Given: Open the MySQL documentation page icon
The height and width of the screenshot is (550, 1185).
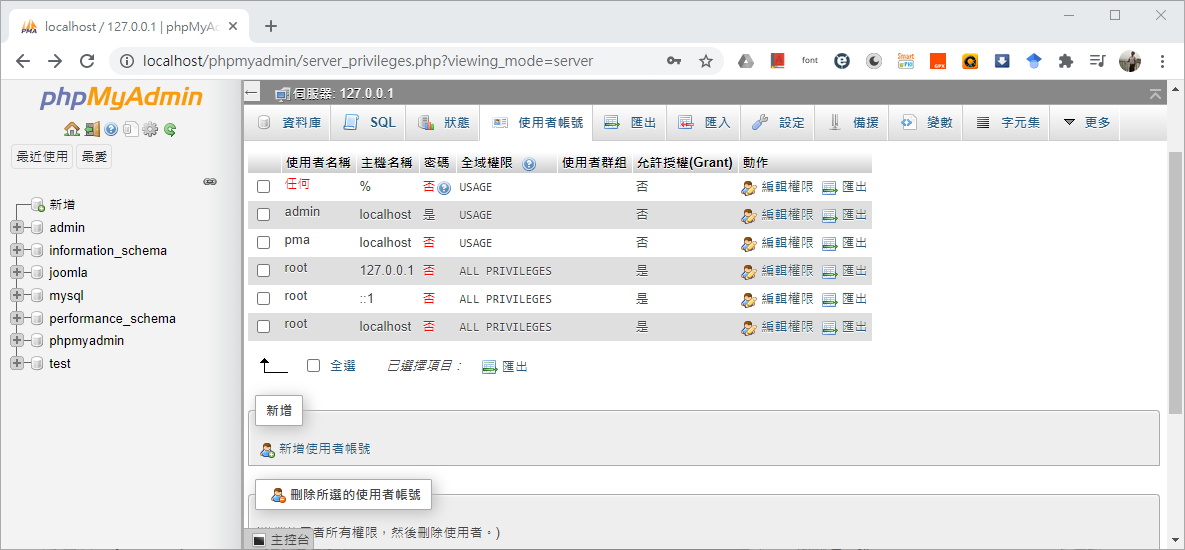Looking at the screenshot, I should (131, 129).
